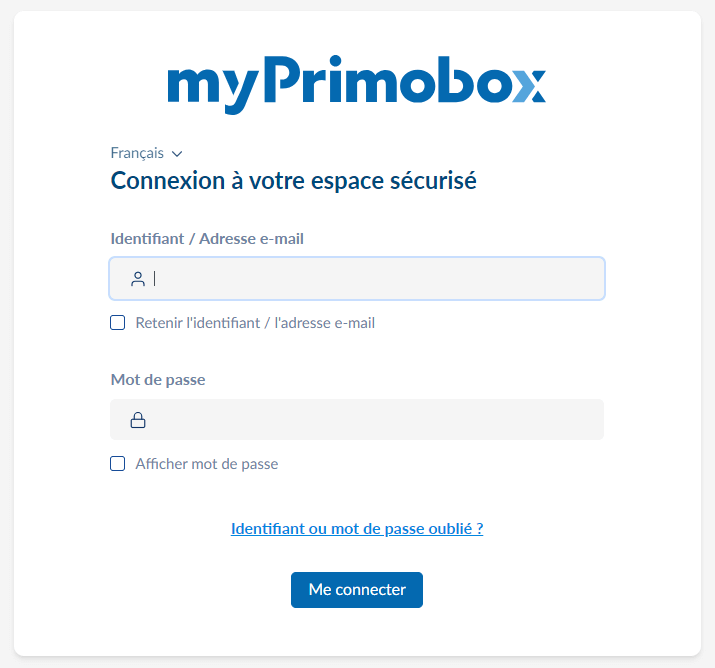Click the 'Mot de passe' field label
Image resolution: width=715 pixels, height=668 pixels.
pyautogui.click(x=158, y=380)
